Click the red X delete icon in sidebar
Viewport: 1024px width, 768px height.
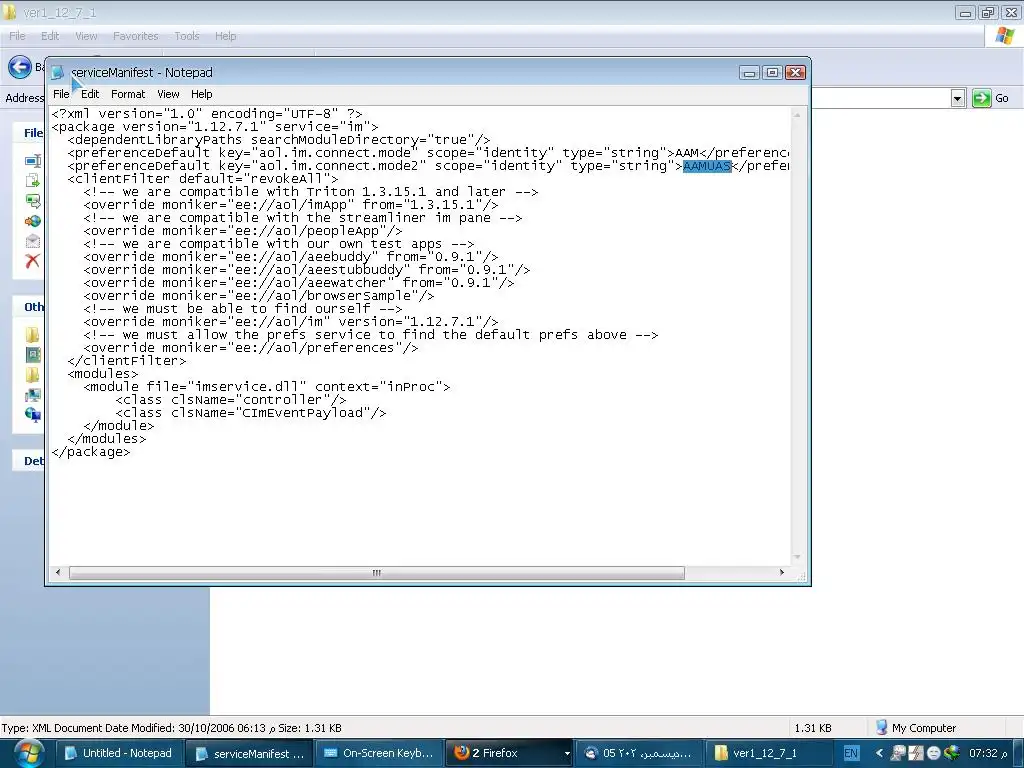[33, 261]
